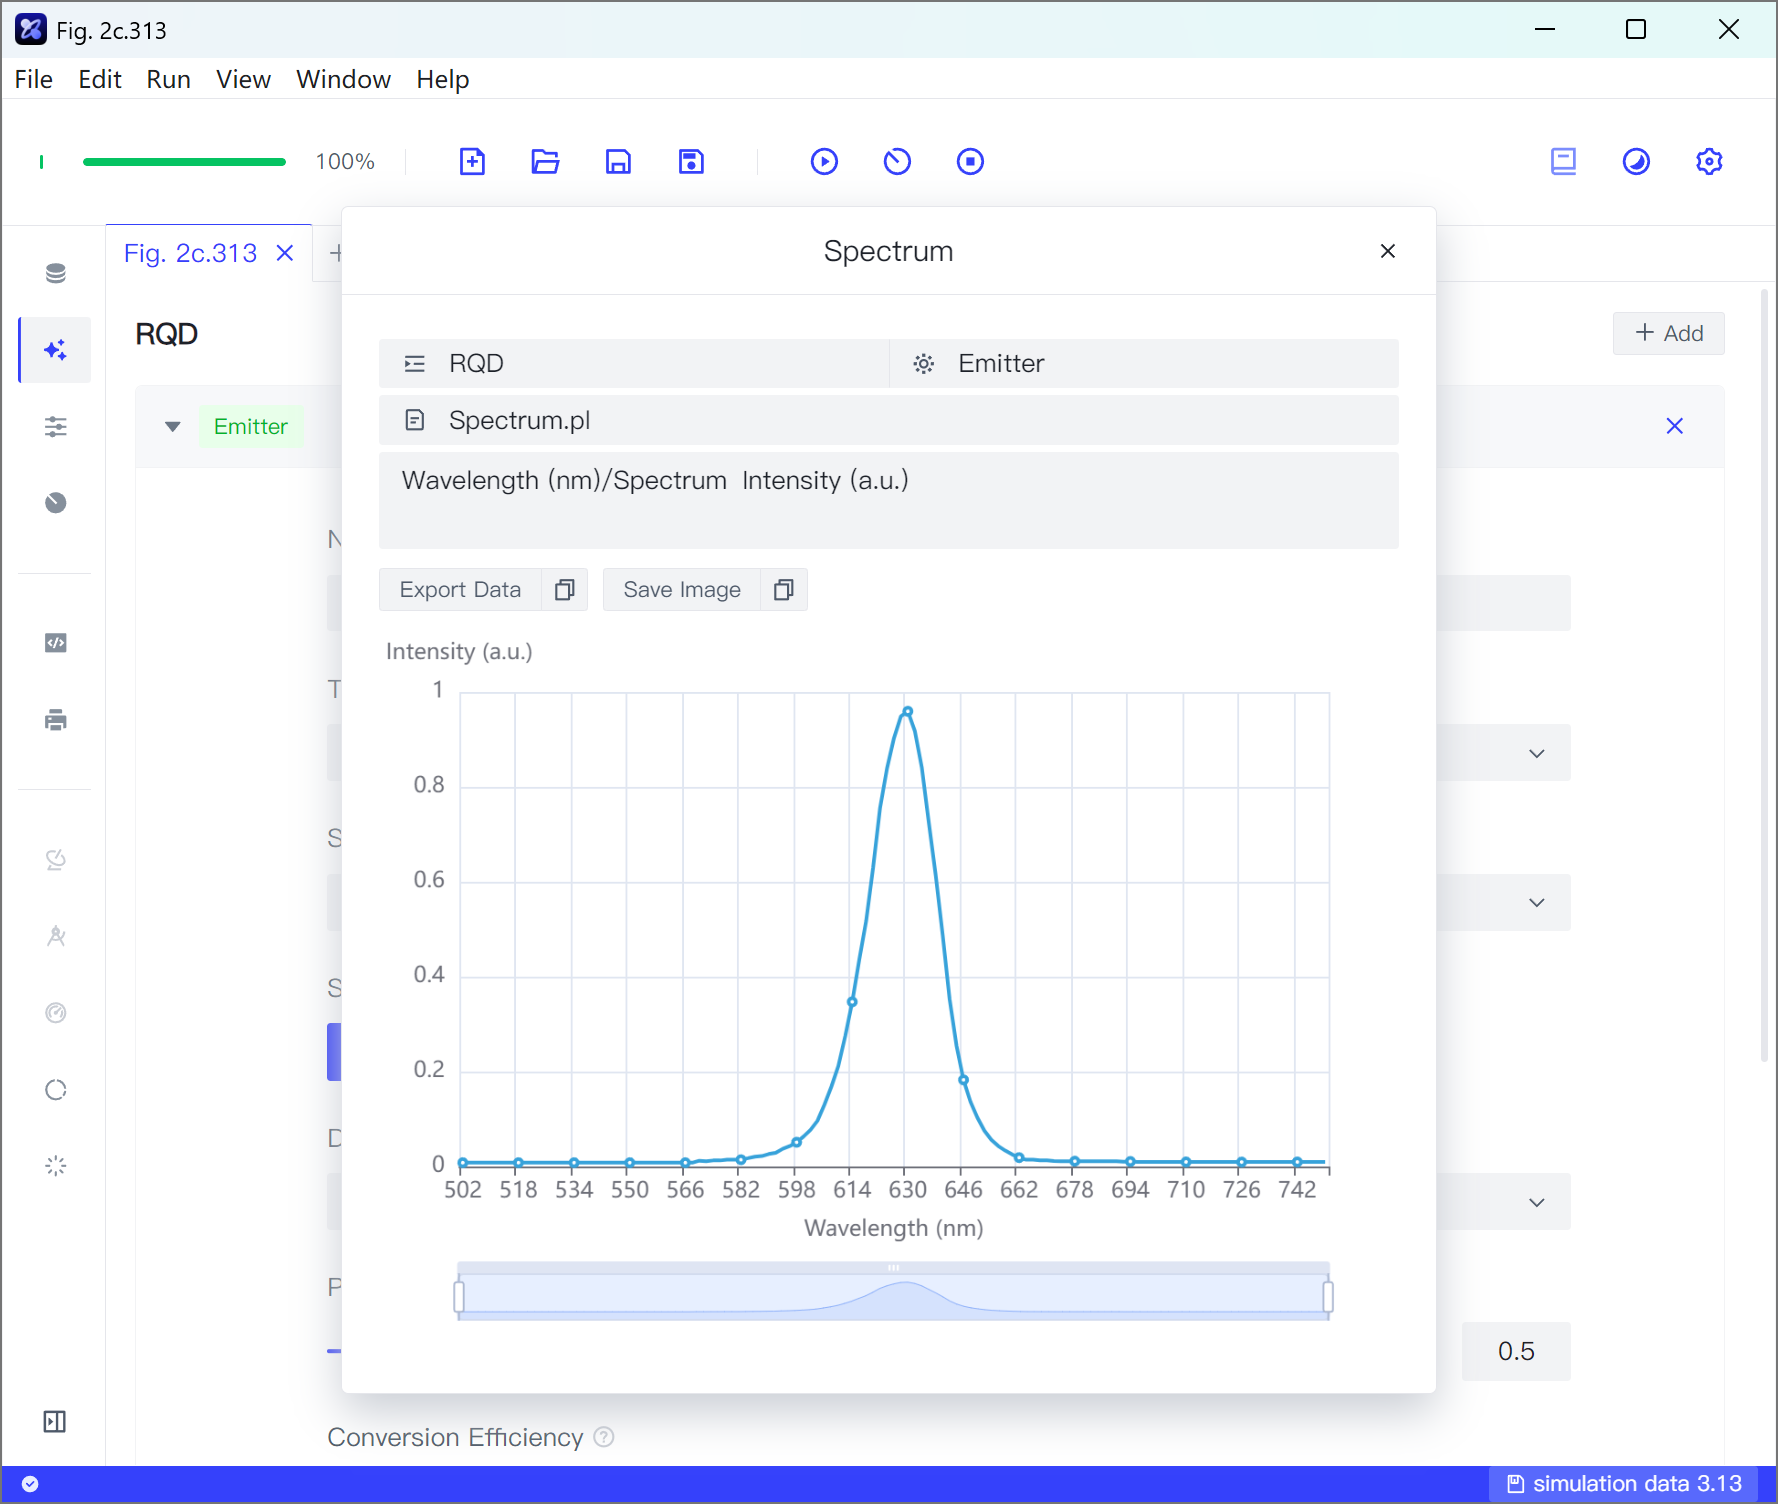Image resolution: width=1778 pixels, height=1504 pixels.
Task: Click the curve-fit sidebar icon
Action: (x=56, y=860)
